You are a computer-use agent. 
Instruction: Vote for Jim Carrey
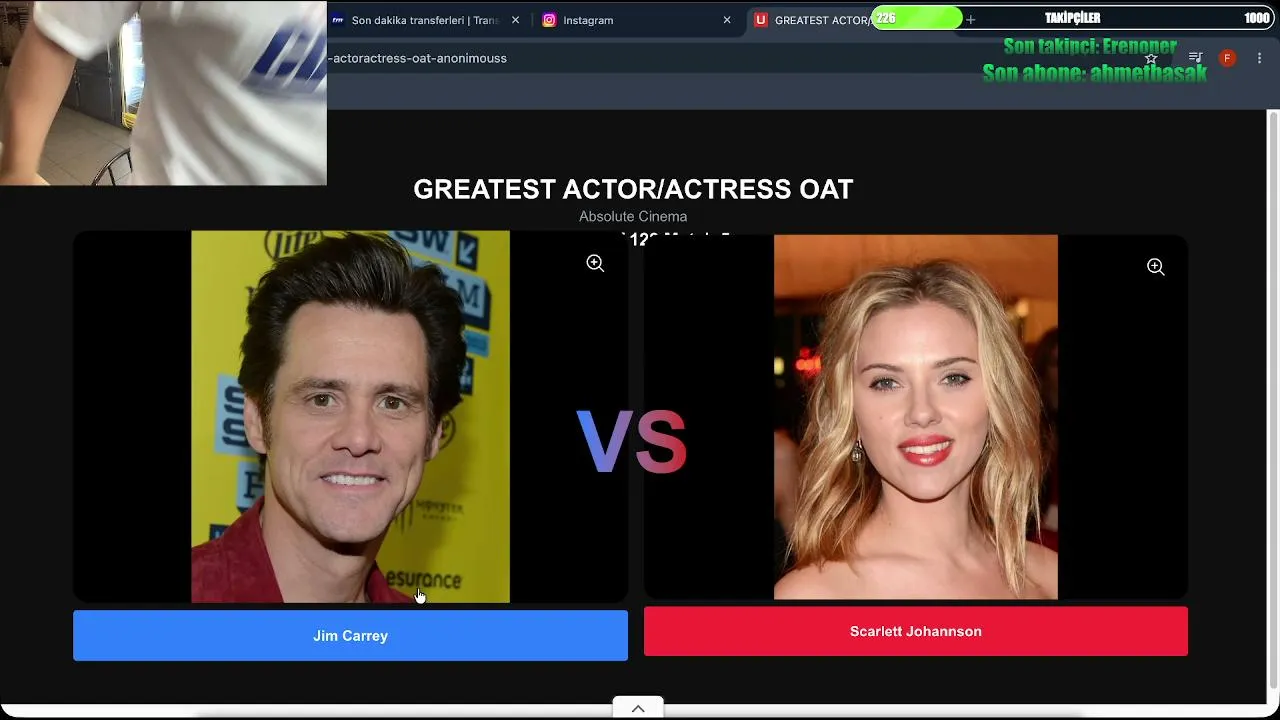point(350,636)
